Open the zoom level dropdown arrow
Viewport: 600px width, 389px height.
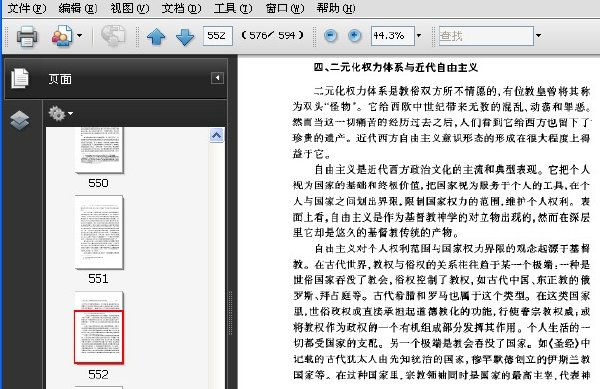pyautogui.click(x=419, y=36)
